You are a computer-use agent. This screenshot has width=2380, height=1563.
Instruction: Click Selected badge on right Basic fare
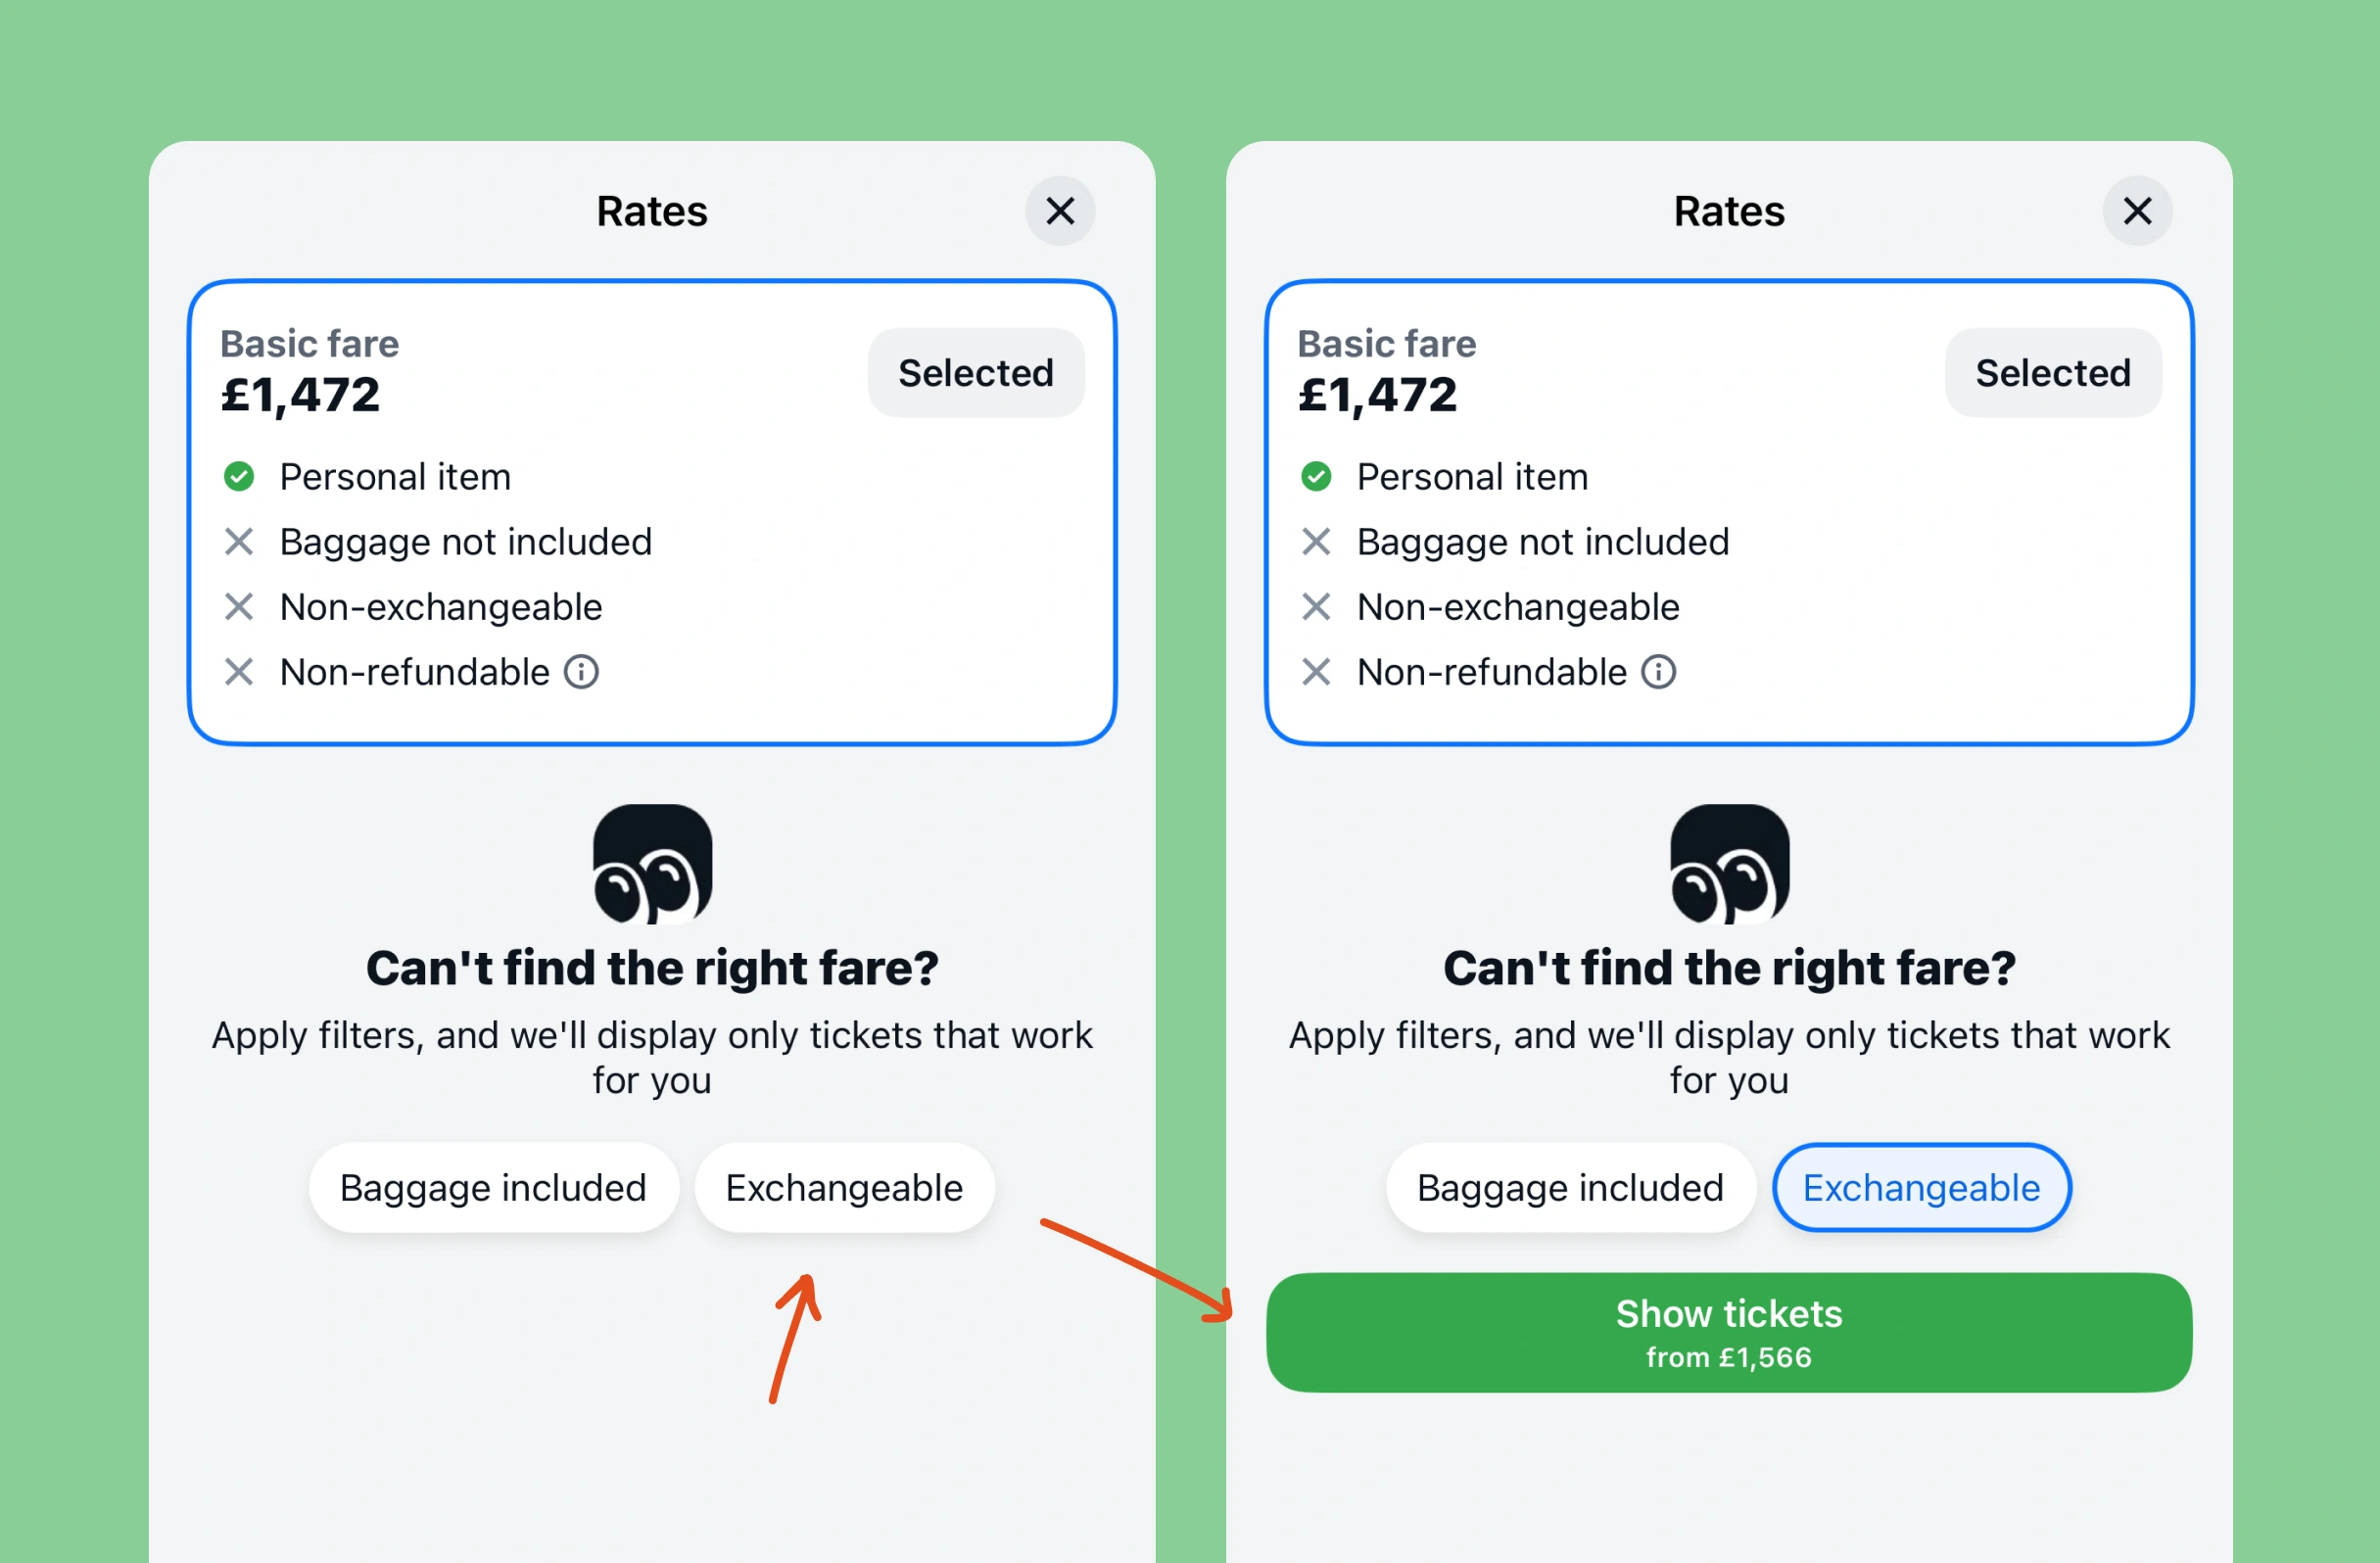2053,373
